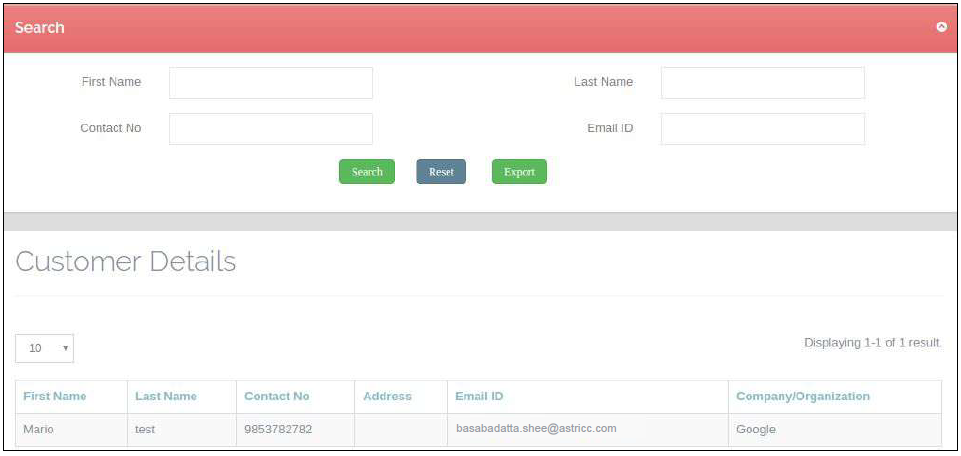
Task: Click the First Name search input field
Action: (x=270, y=83)
